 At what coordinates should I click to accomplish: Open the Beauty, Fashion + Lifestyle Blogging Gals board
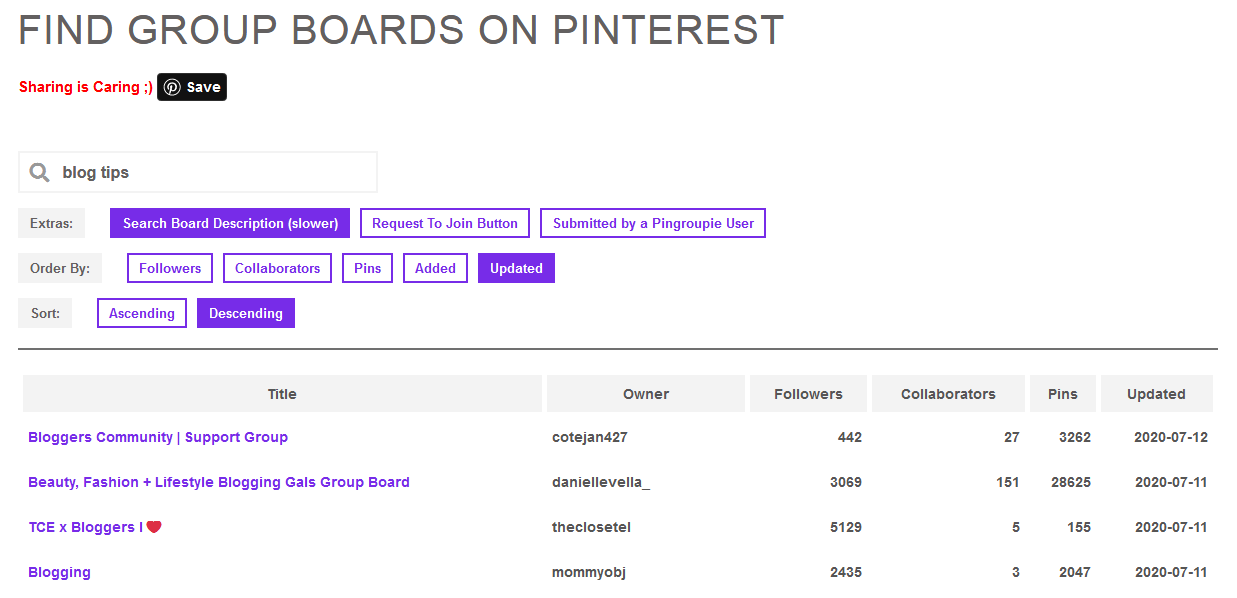(218, 482)
